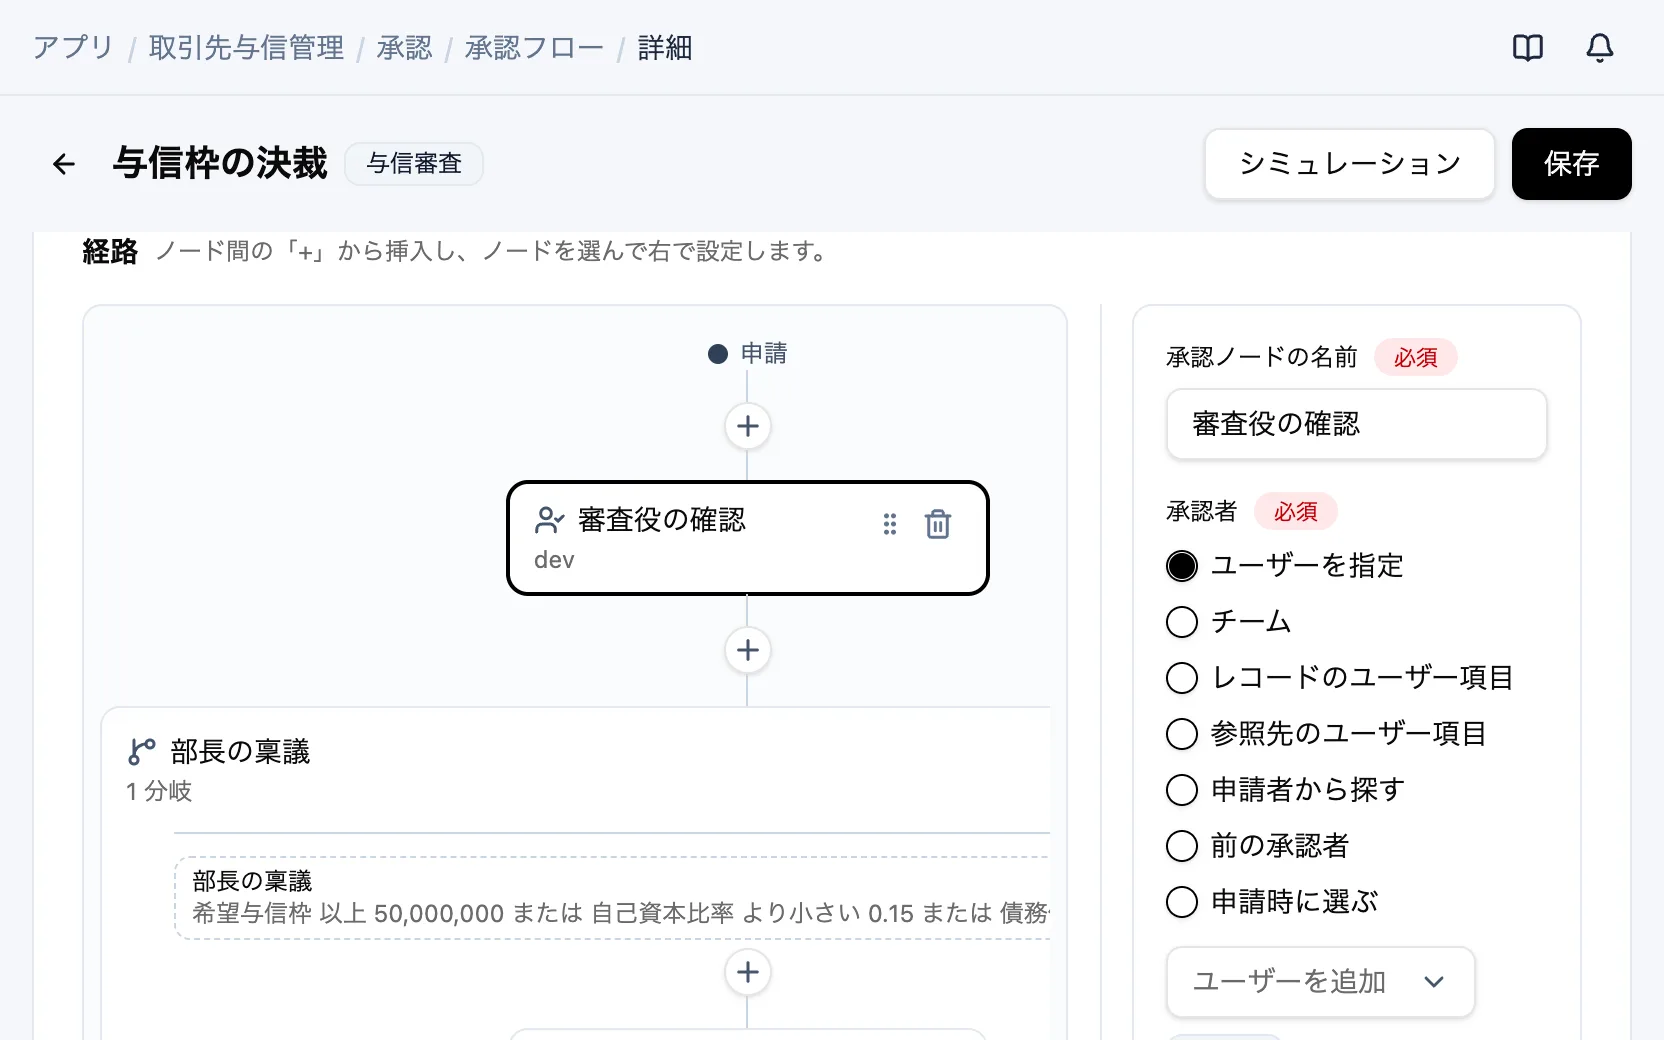Click the 詳細 breadcrumb text
This screenshot has height=1040, width=1664.
pos(665,48)
